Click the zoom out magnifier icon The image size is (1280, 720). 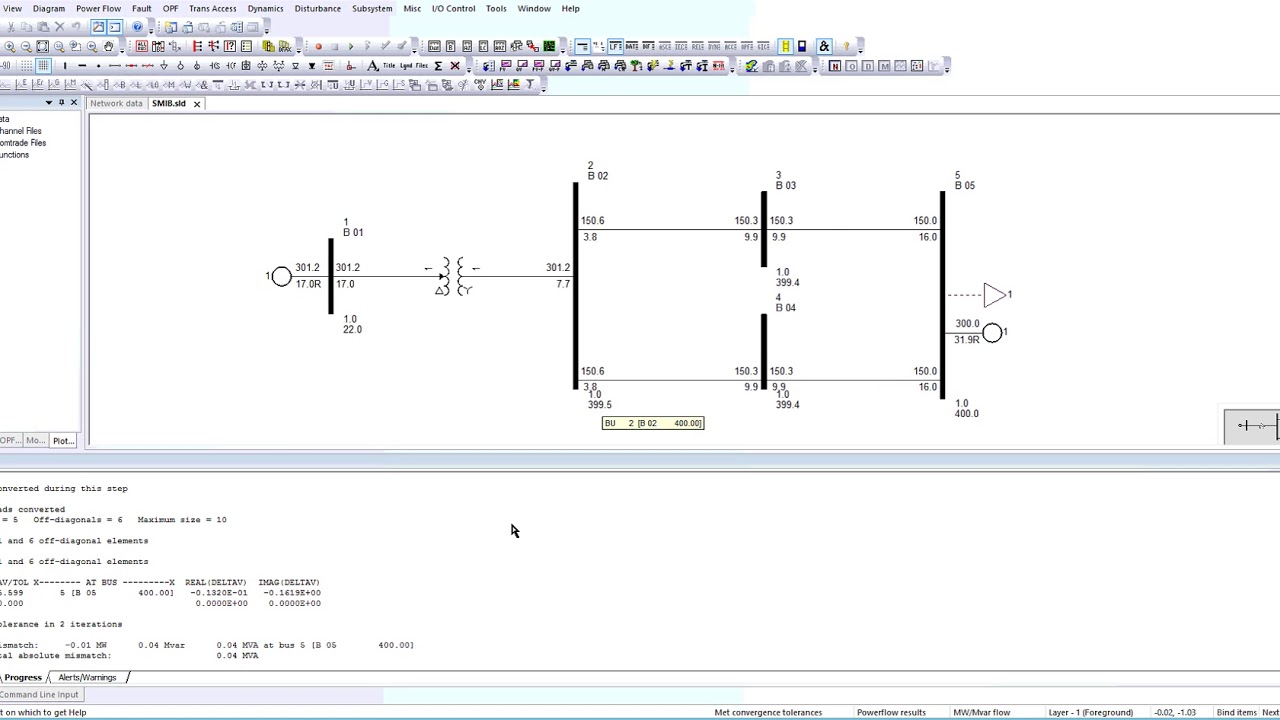tap(25, 46)
